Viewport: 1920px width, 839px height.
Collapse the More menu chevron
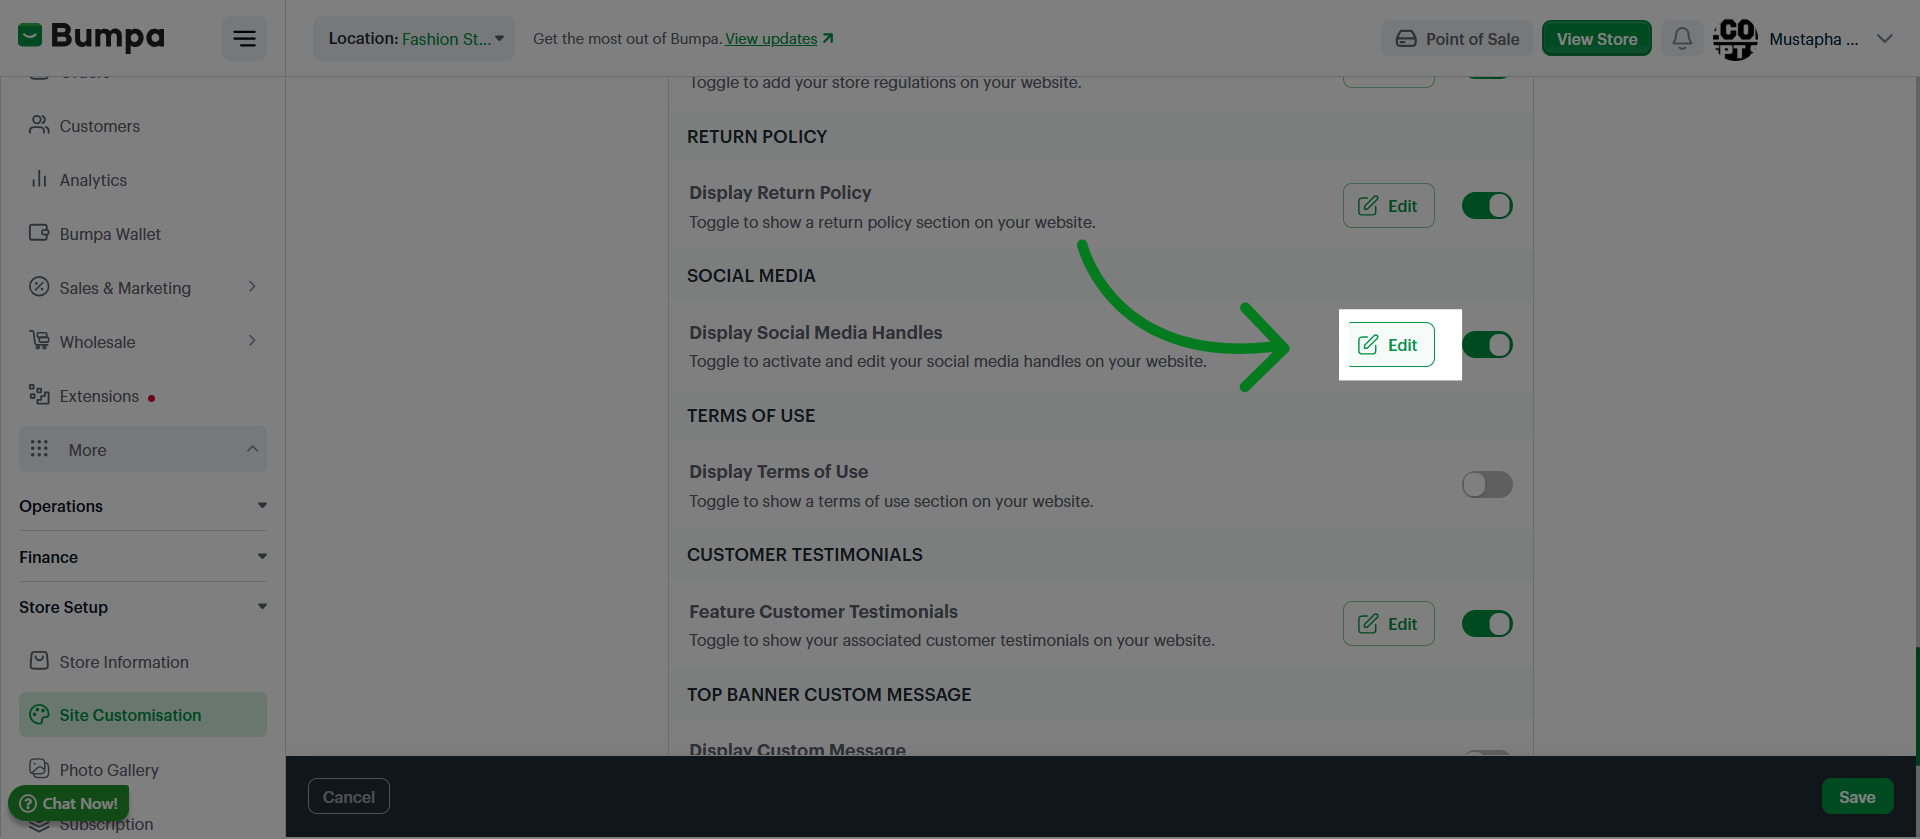[x=252, y=449]
